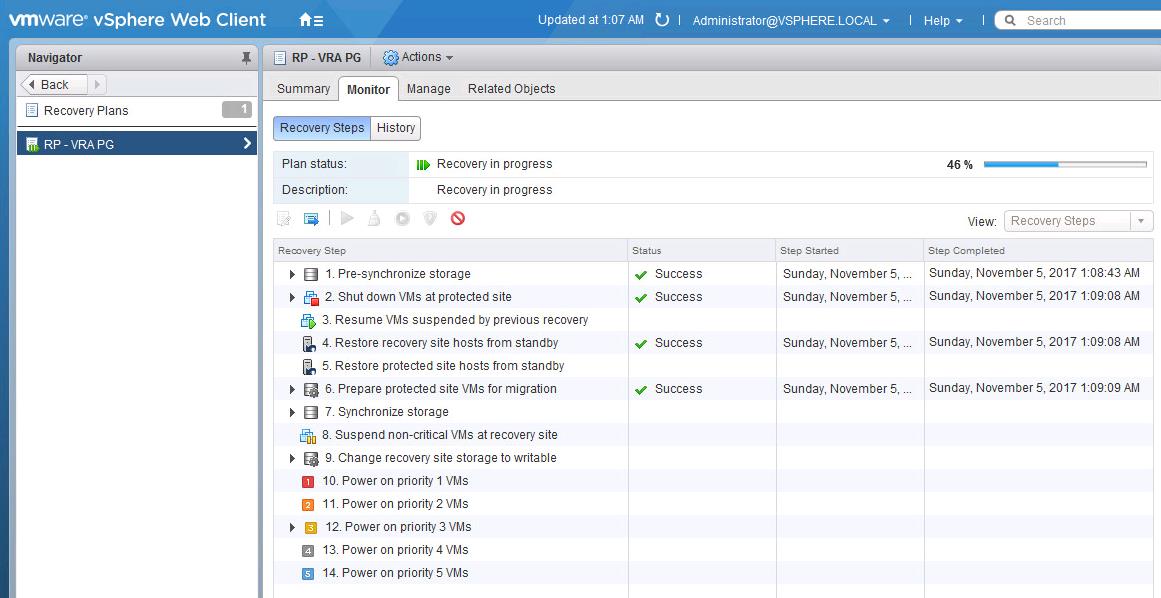This screenshot has width=1161, height=598.
Task: Click the forward arrow next to Back
Action: [97, 84]
